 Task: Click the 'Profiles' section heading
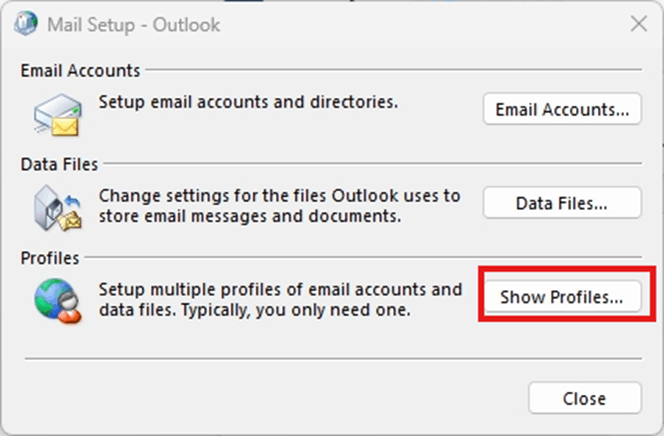coord(50,258)
